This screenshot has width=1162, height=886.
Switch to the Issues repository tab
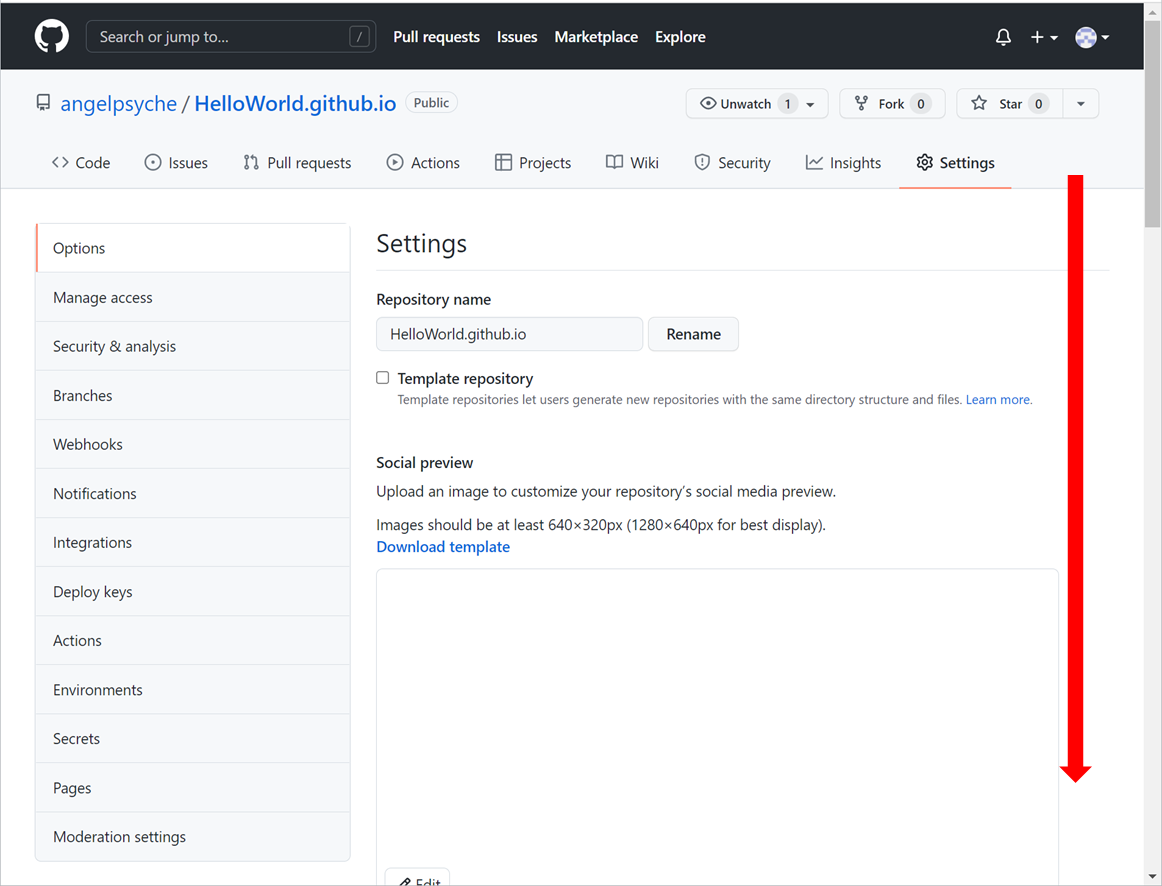tap(176, 163)
